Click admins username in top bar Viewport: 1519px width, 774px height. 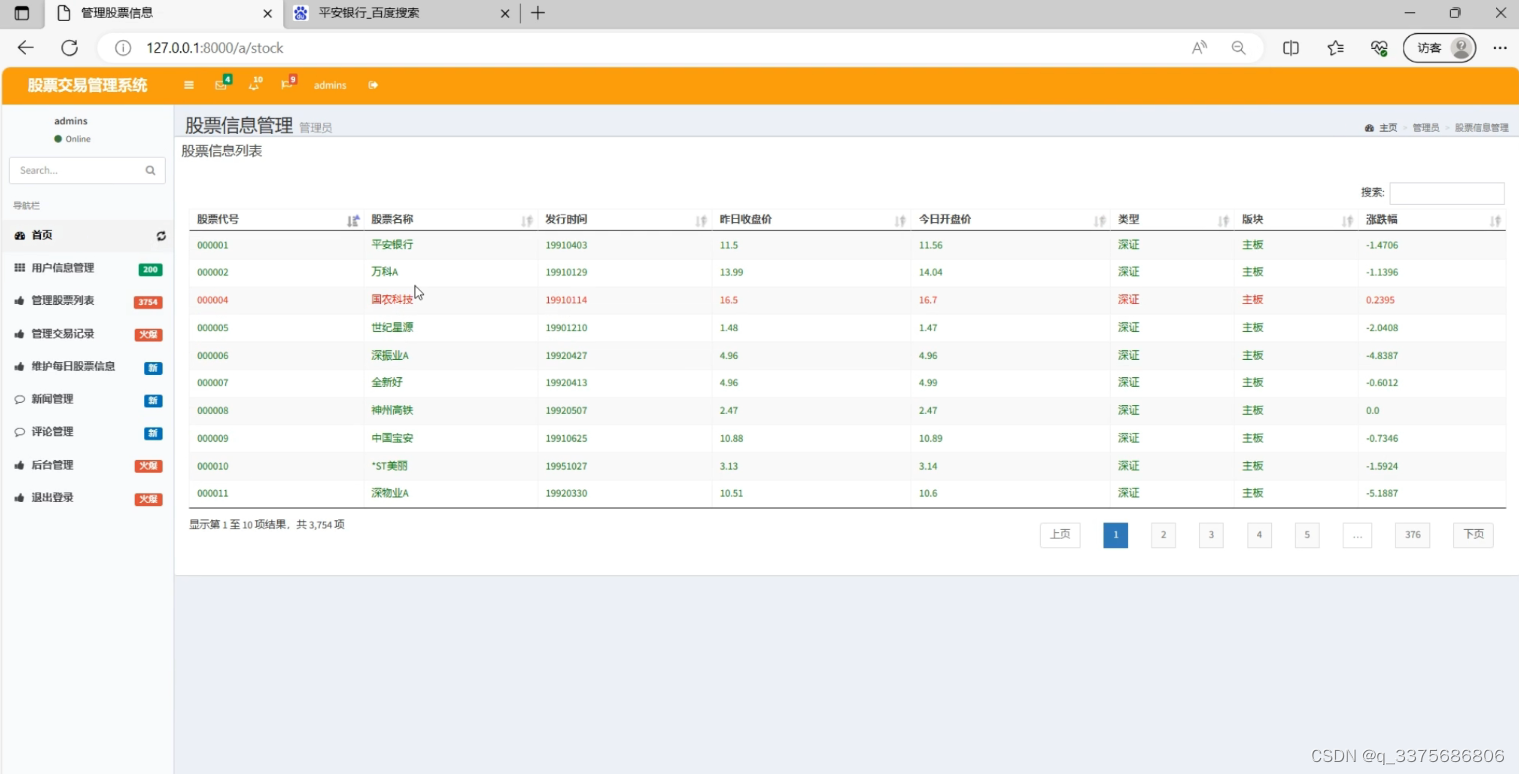(x=330, y=85)
